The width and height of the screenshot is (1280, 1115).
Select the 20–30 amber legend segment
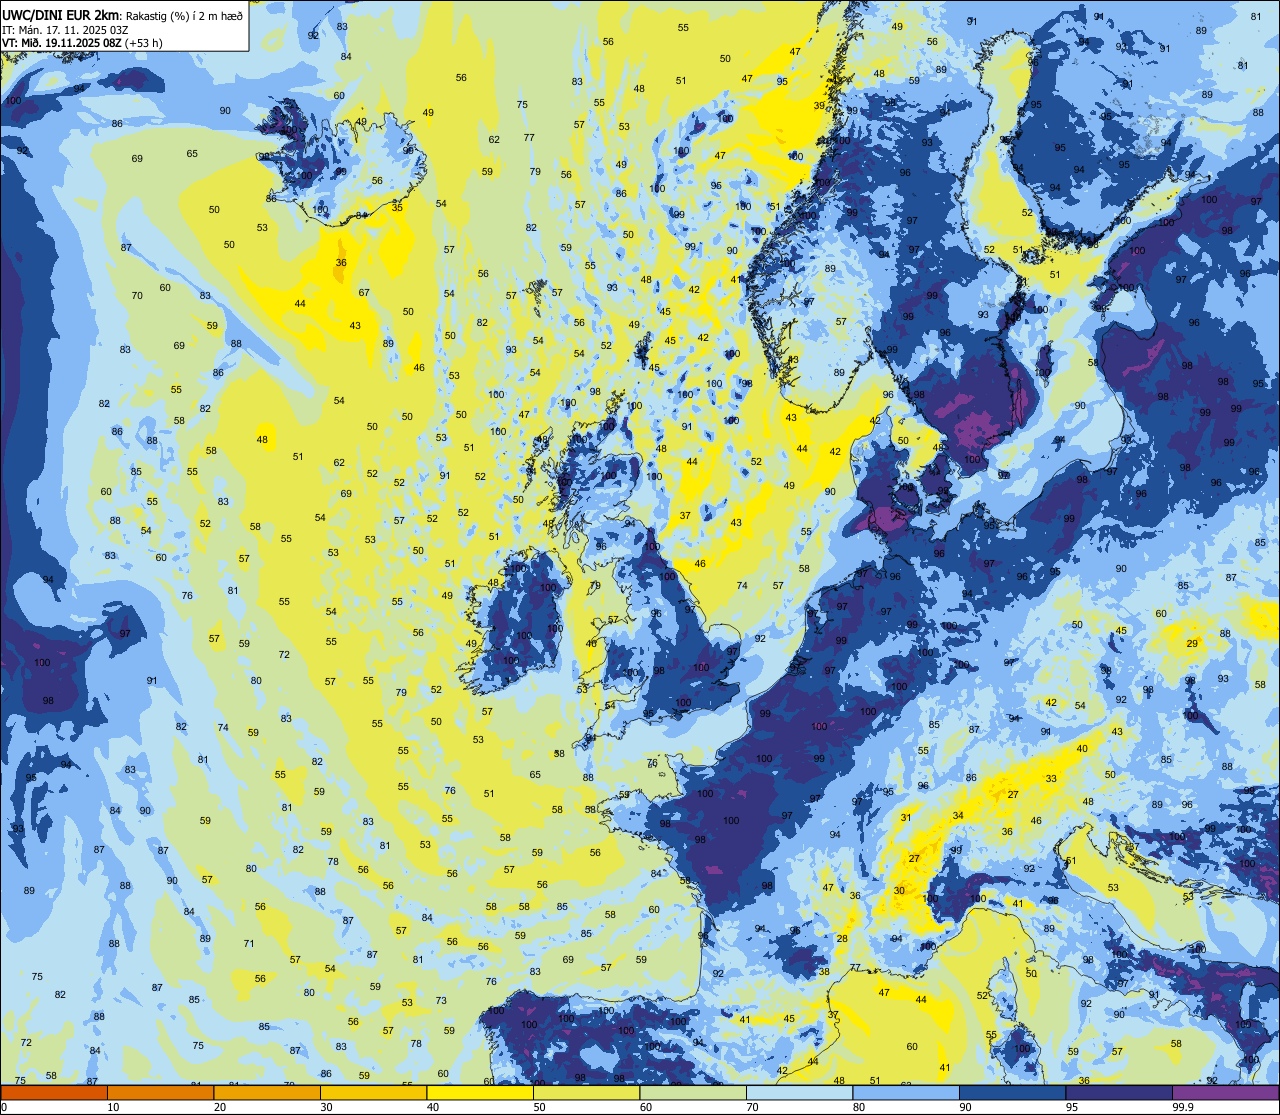click(x=267, y=1092)
